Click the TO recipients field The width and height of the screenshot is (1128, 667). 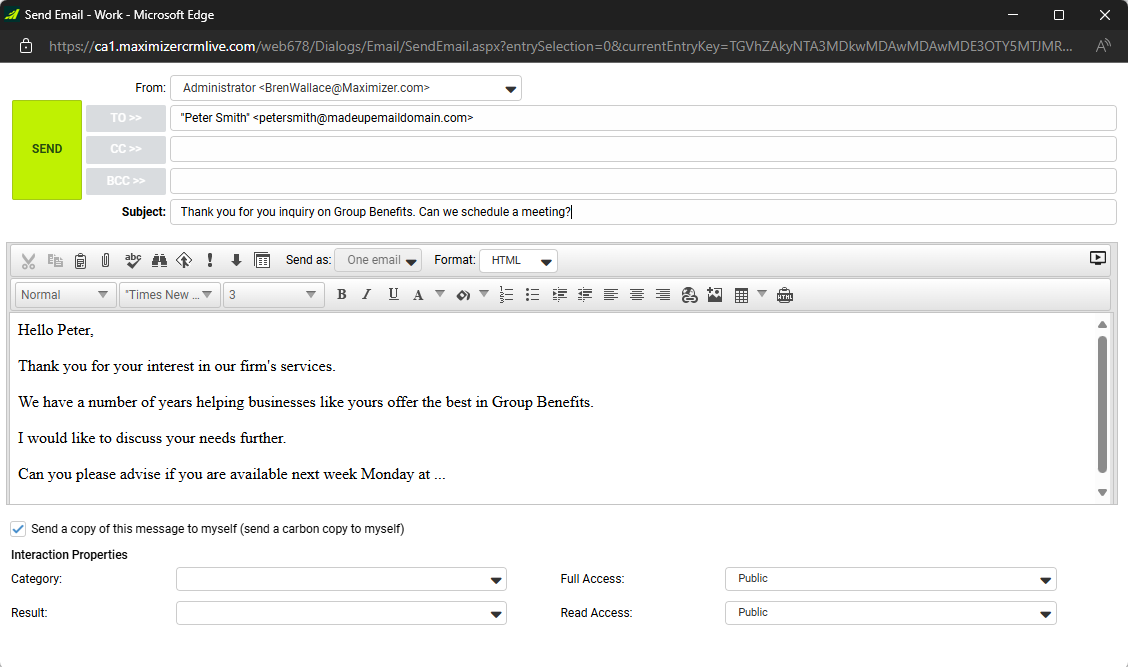(x=643, y=118)
